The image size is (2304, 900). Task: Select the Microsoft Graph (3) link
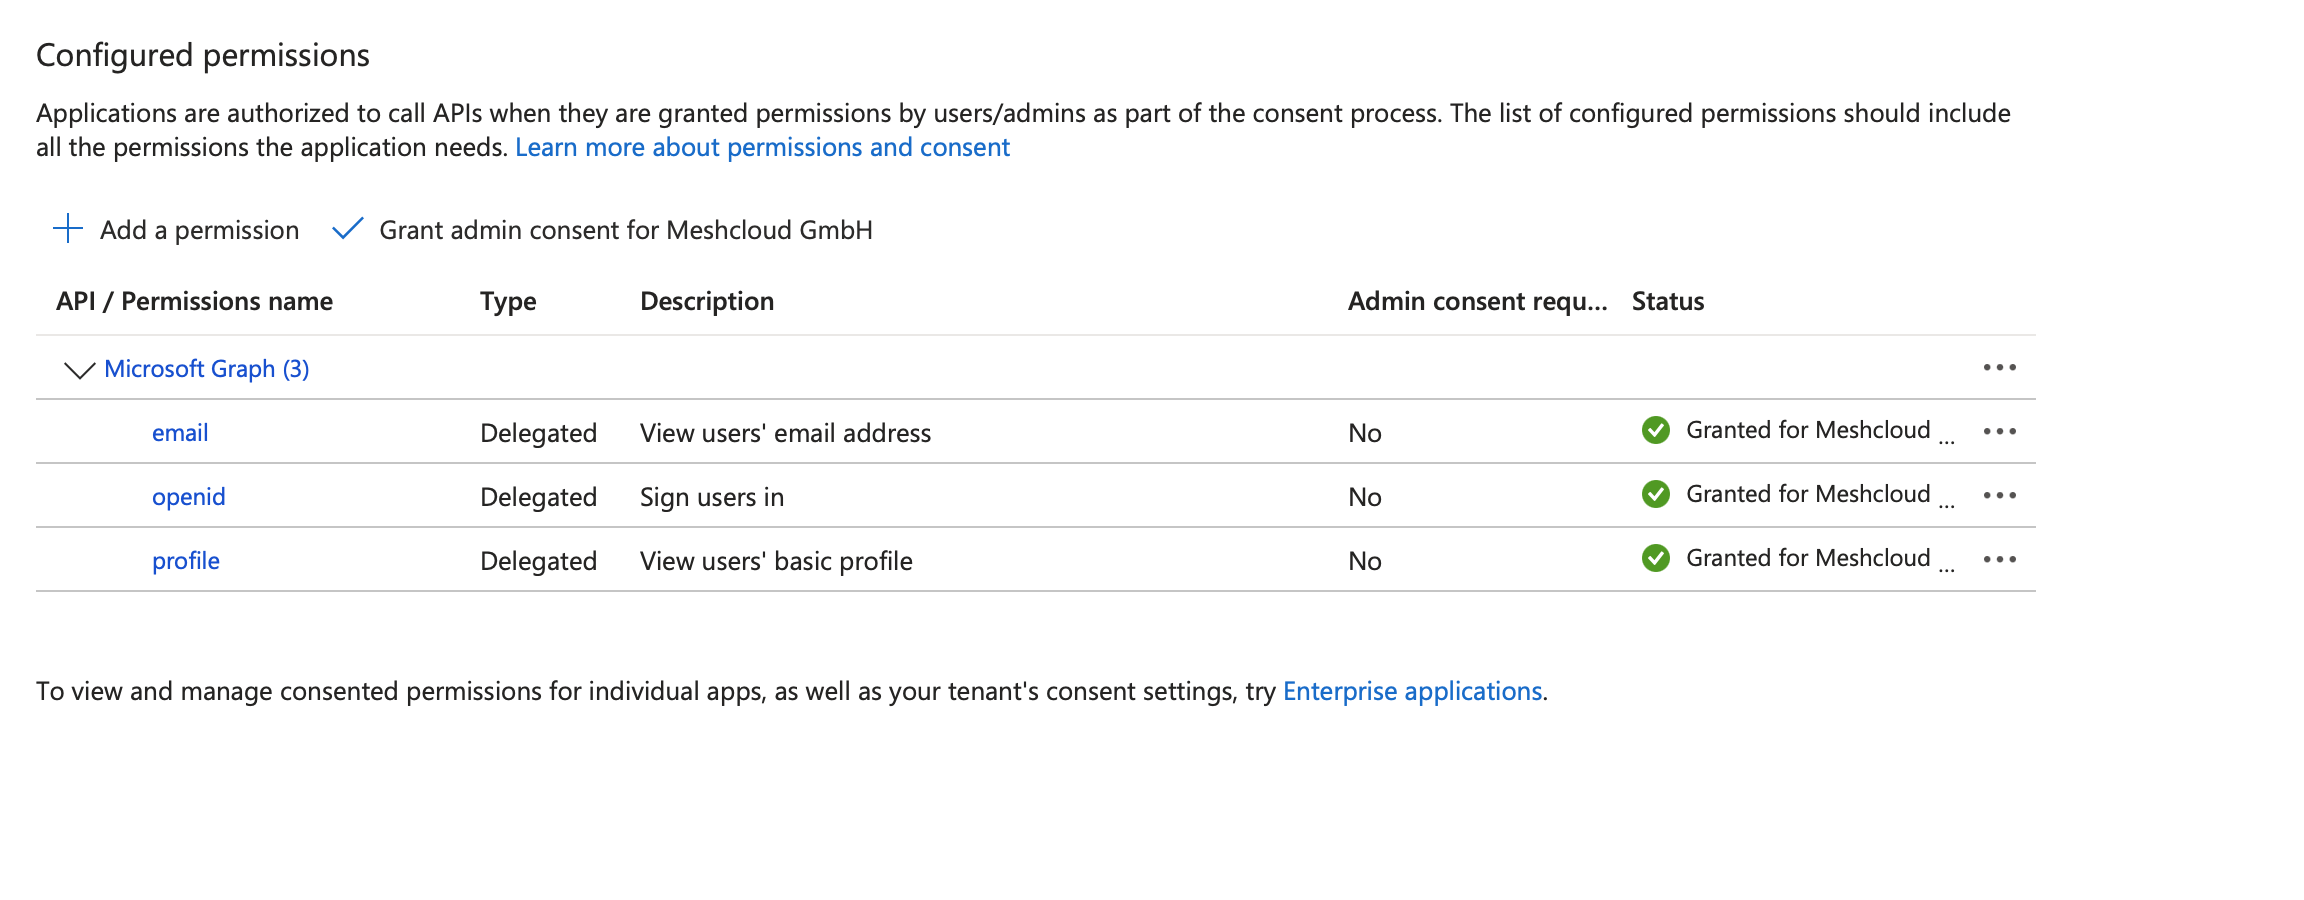click(205, 368)
